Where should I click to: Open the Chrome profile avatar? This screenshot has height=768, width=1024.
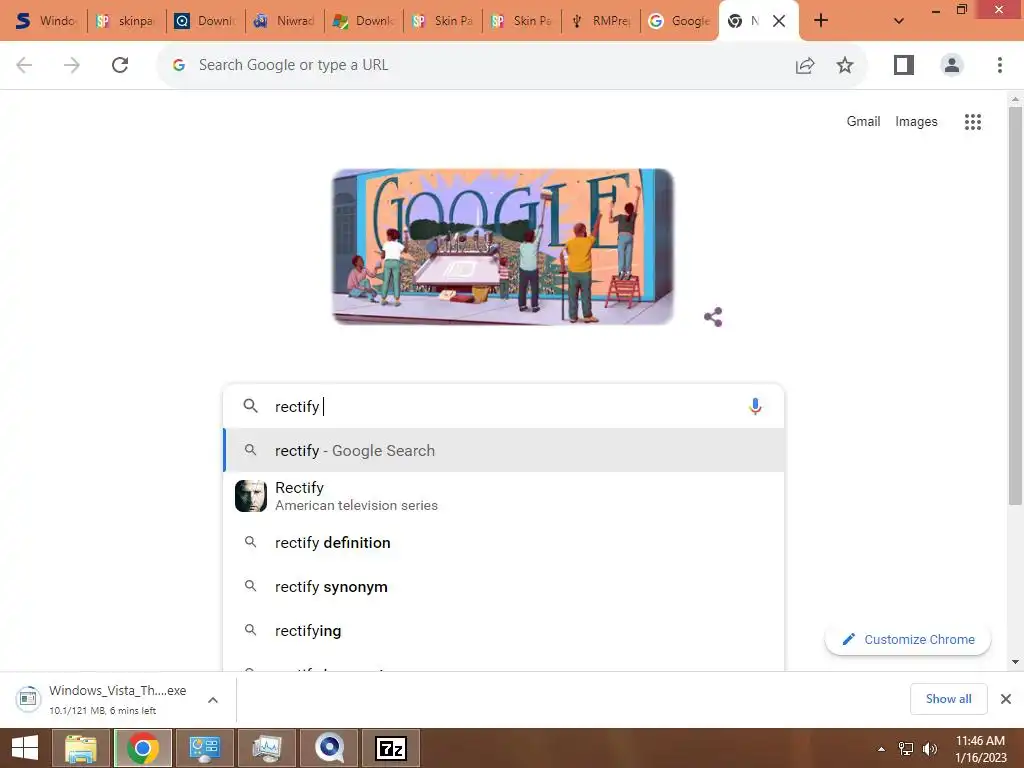(x=952, y=65)
